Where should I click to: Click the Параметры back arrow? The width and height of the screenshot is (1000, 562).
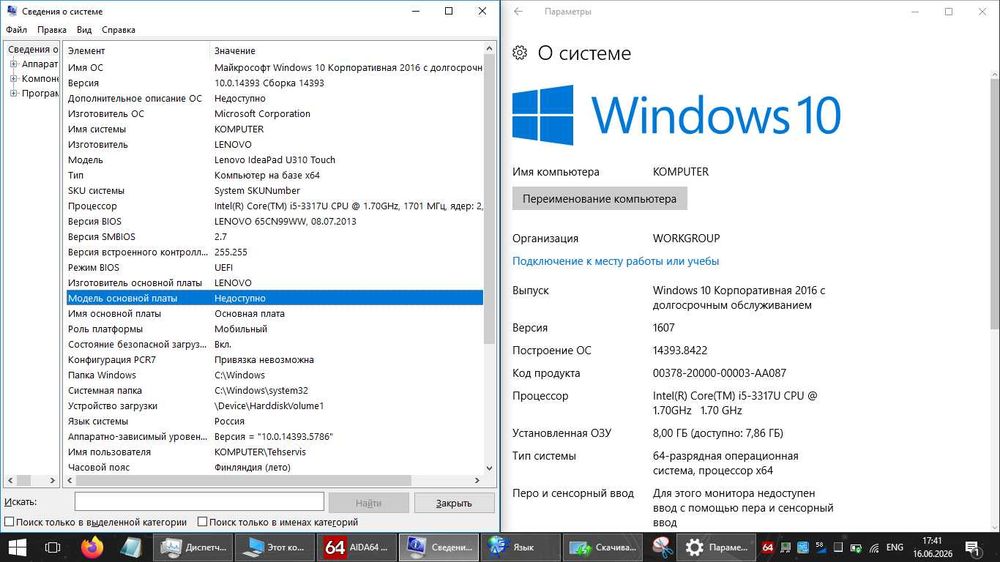point(518,11)
